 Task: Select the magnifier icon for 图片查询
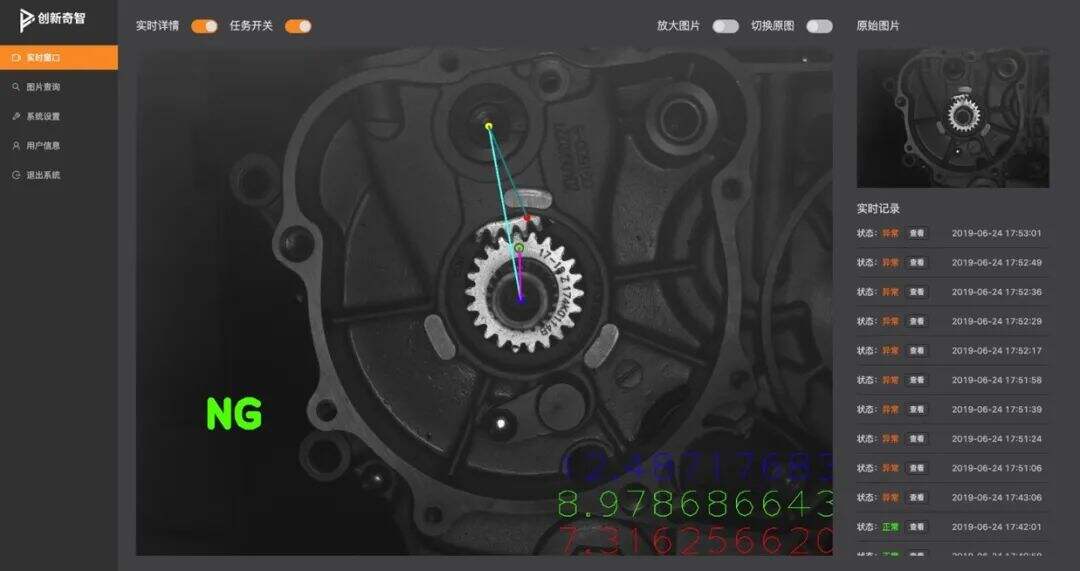point(16,87)
